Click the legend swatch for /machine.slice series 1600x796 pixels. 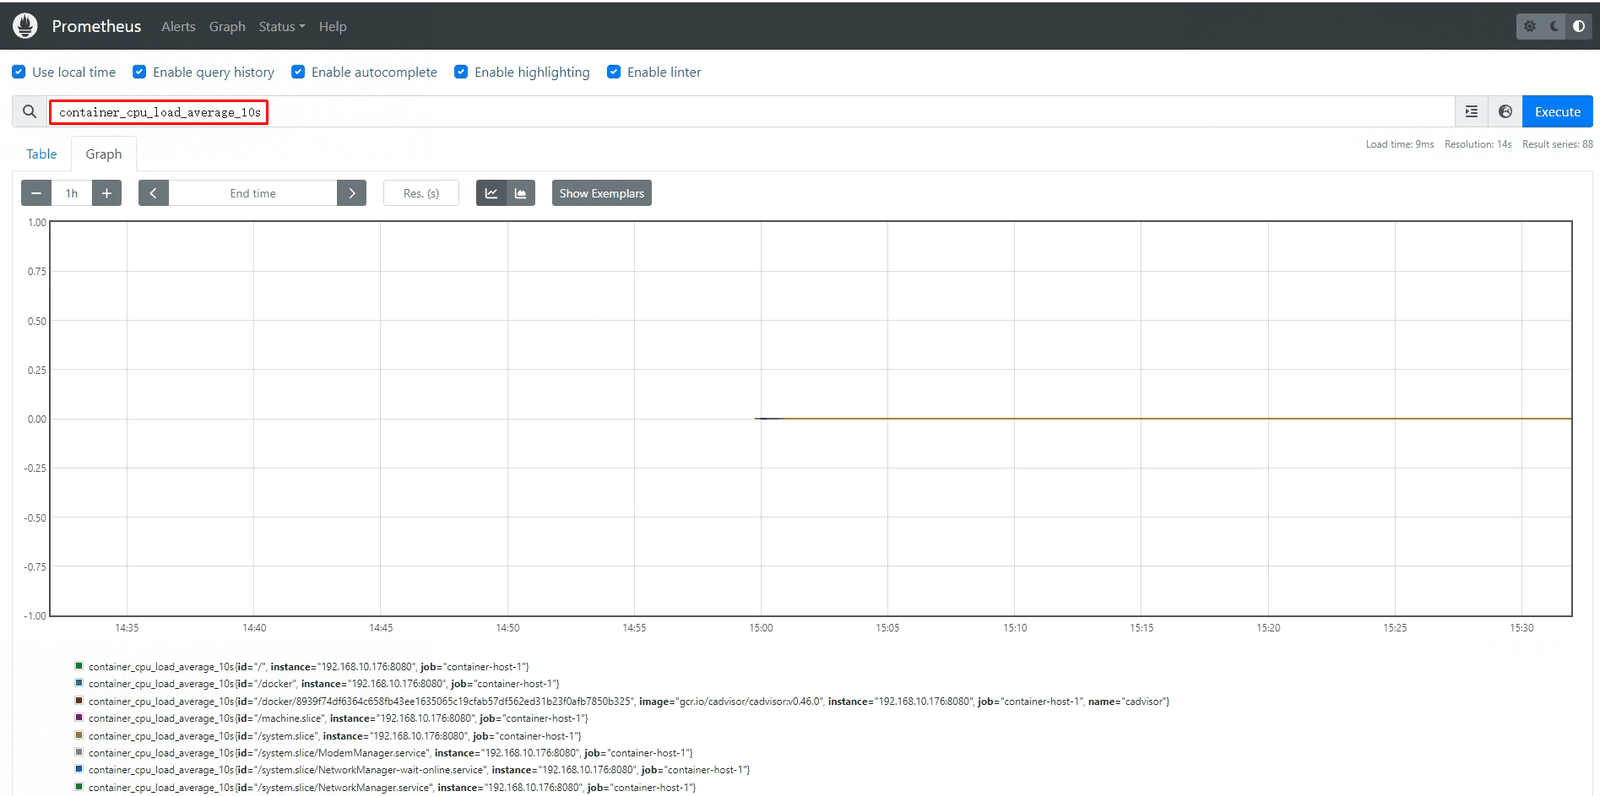point(79,718)
